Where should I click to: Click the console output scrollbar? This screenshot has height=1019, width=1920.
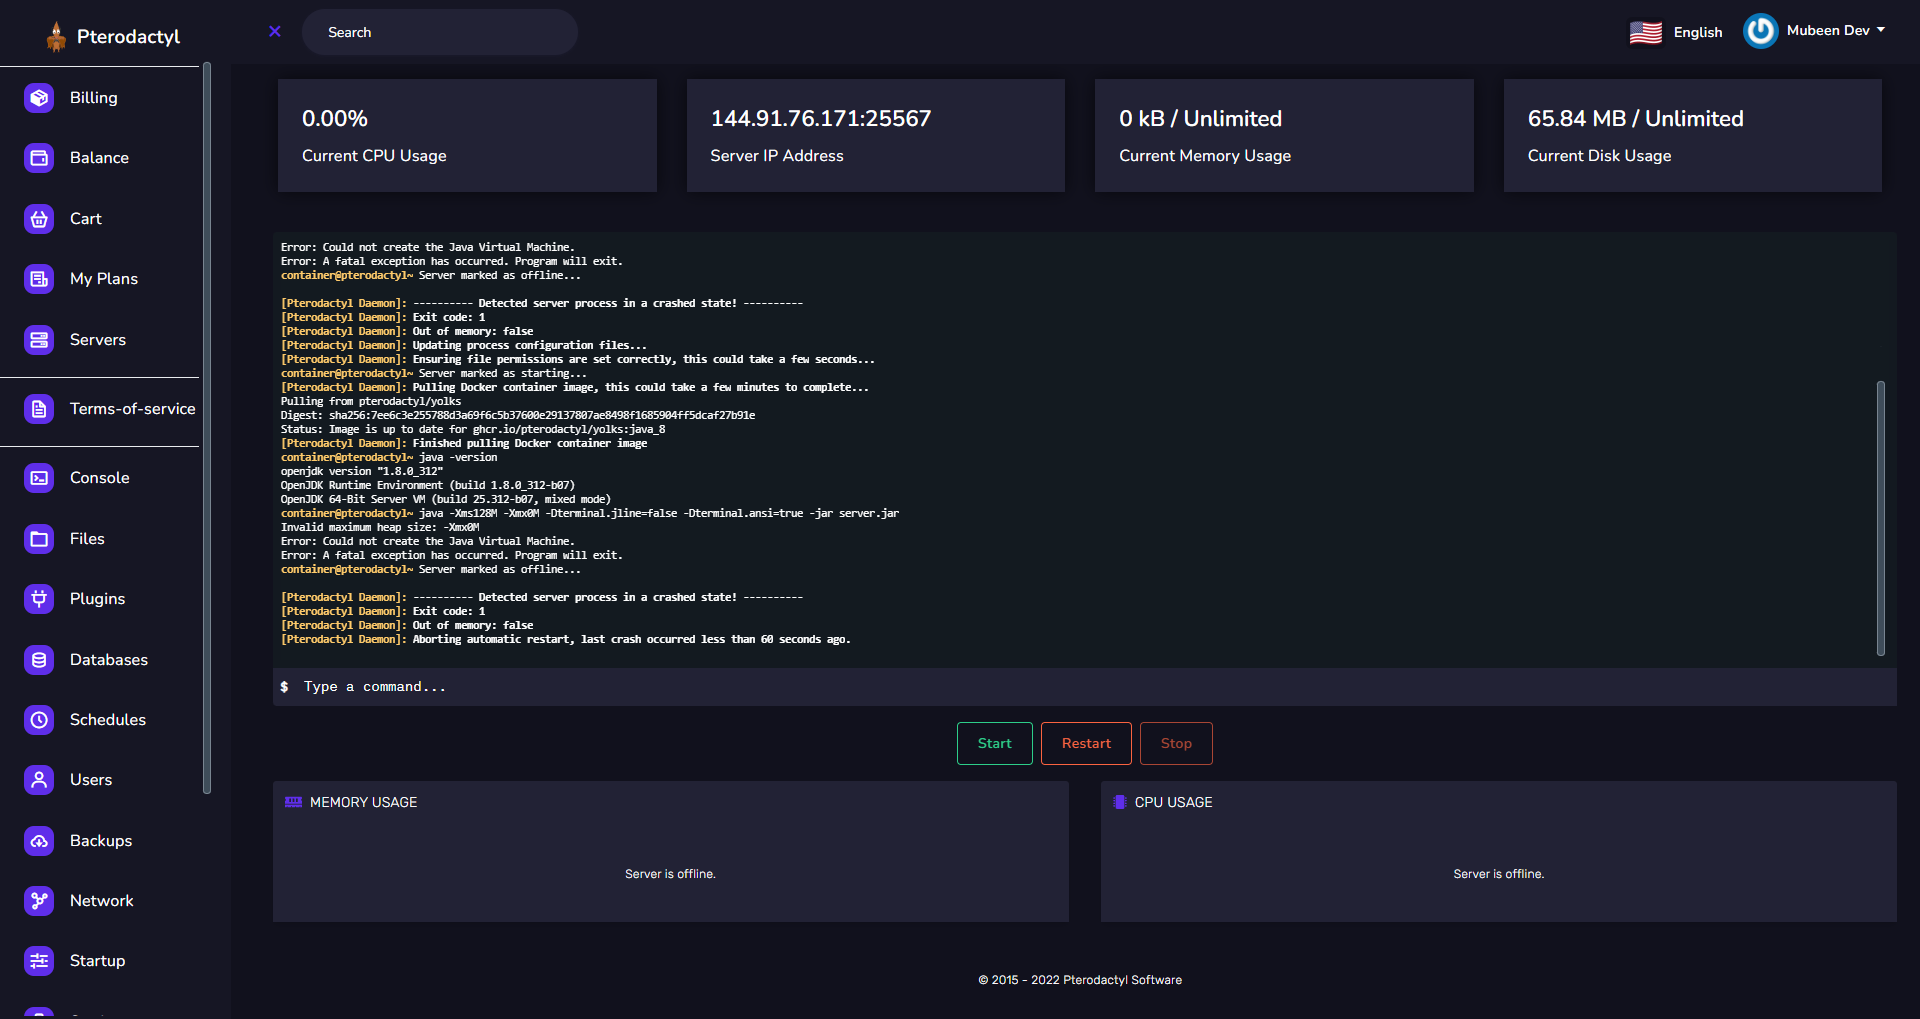coord(1881,518)
